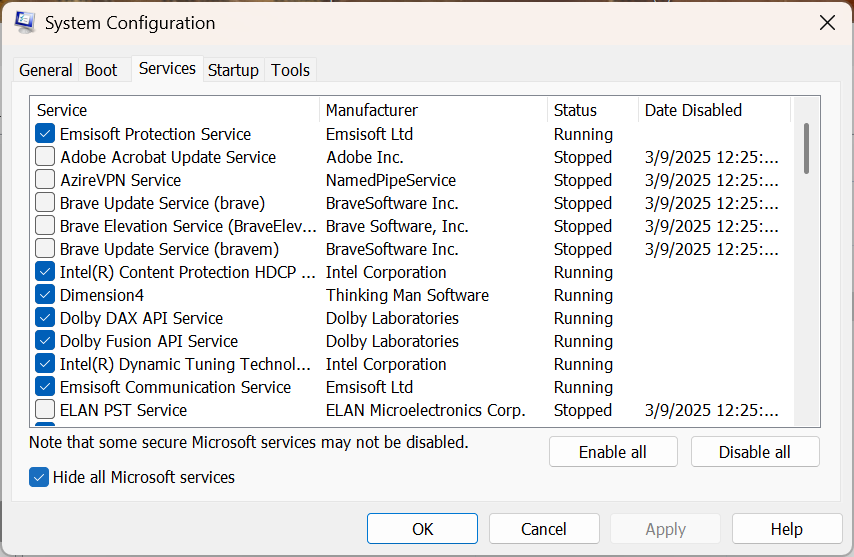Uncheck Dolby Fusion API Service checkbox
The width and height of the screenshot is (854, 557).
[x=45, y=340]
